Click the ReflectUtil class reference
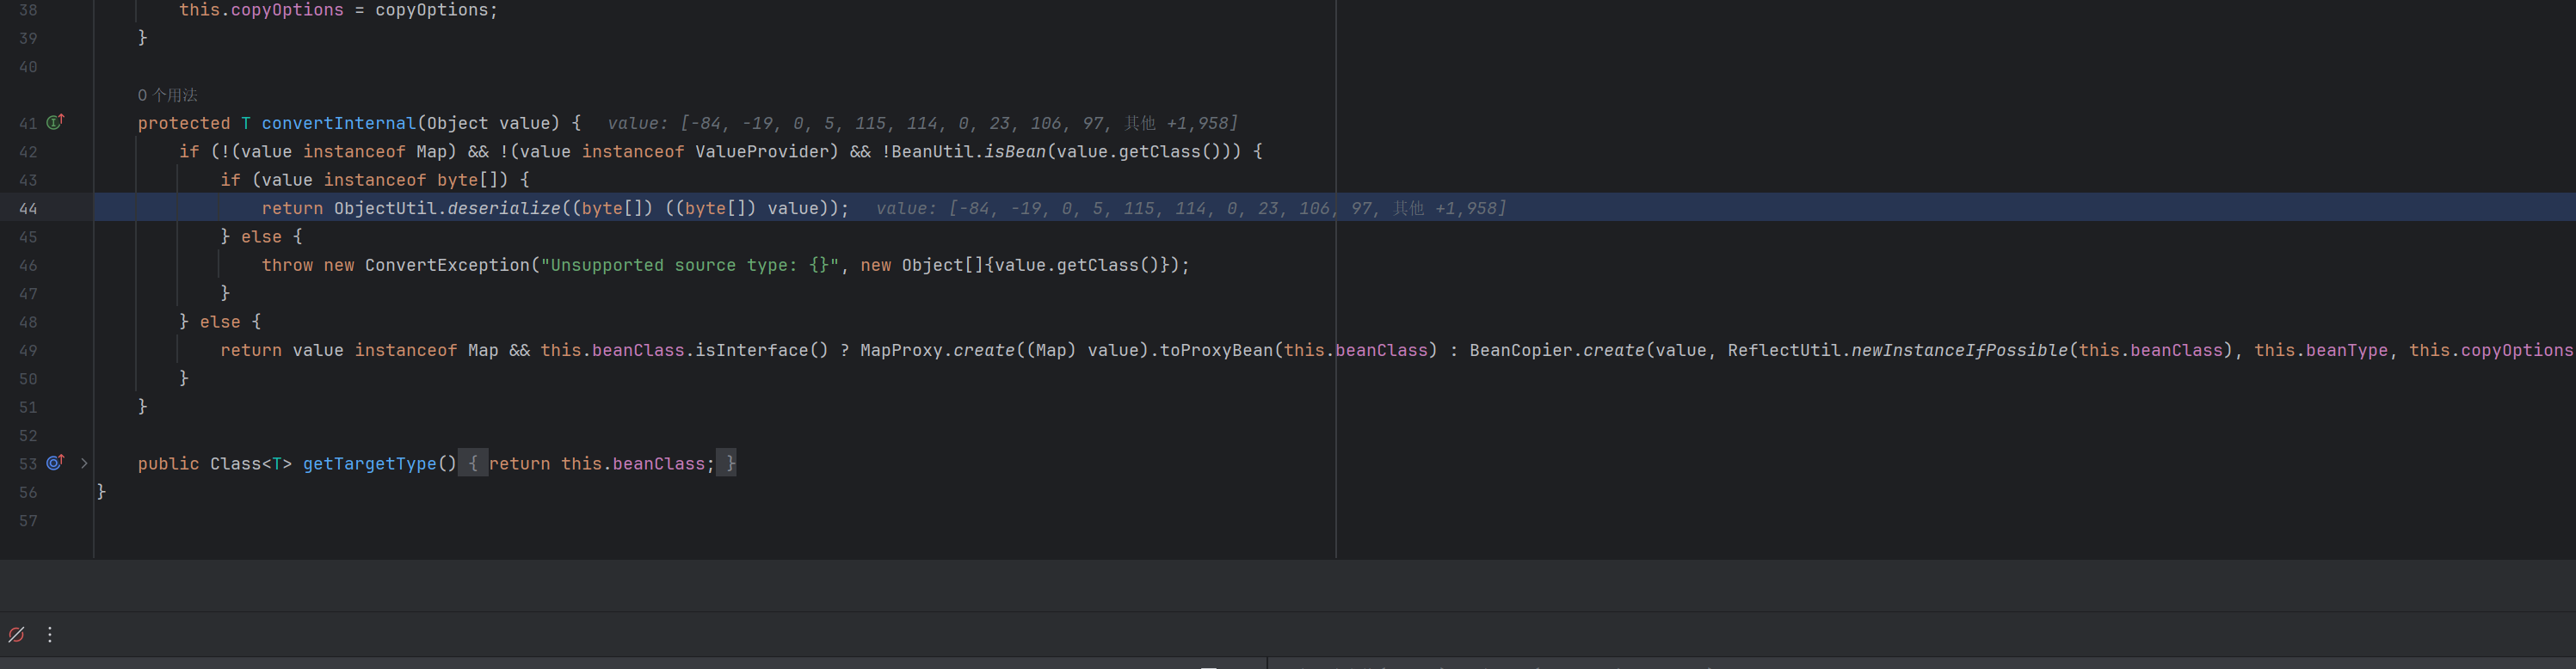2576x669 pixels. [x=1784, y=350]
